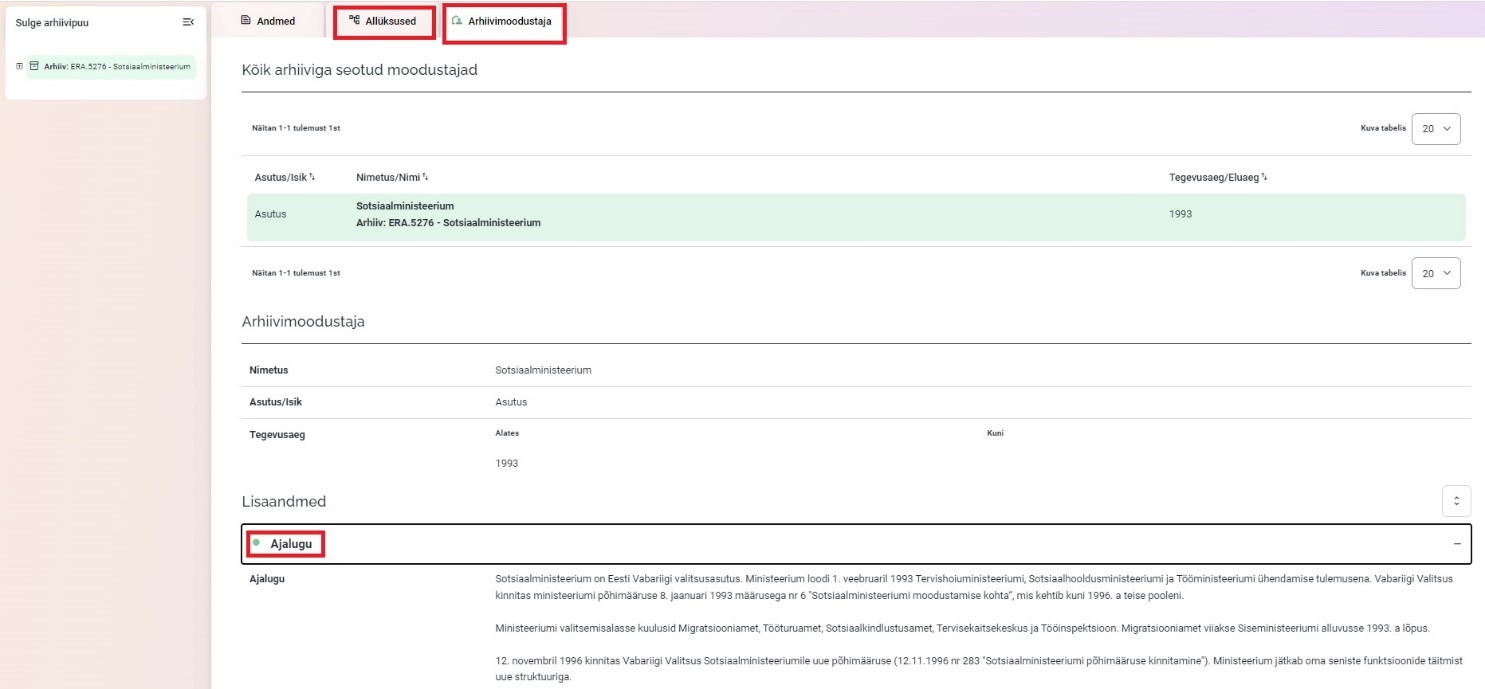Image resolution: width=1485 pixels, height=689 pixels.
Task: Open the Andmed tab
Action: coord(268,21)
